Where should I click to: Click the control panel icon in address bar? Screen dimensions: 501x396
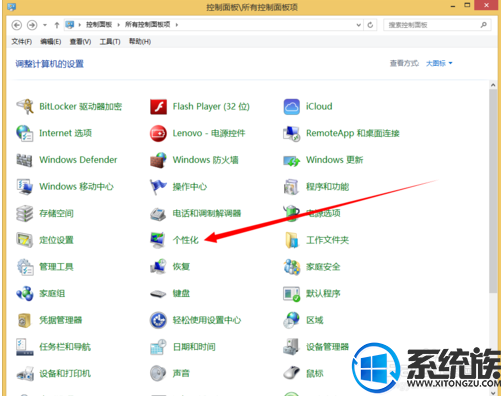70,25
